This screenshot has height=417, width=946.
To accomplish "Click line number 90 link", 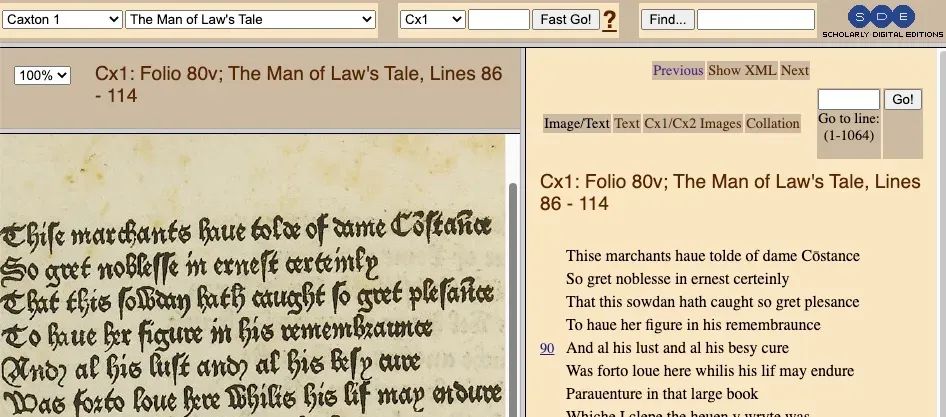I will pos(547,348).
